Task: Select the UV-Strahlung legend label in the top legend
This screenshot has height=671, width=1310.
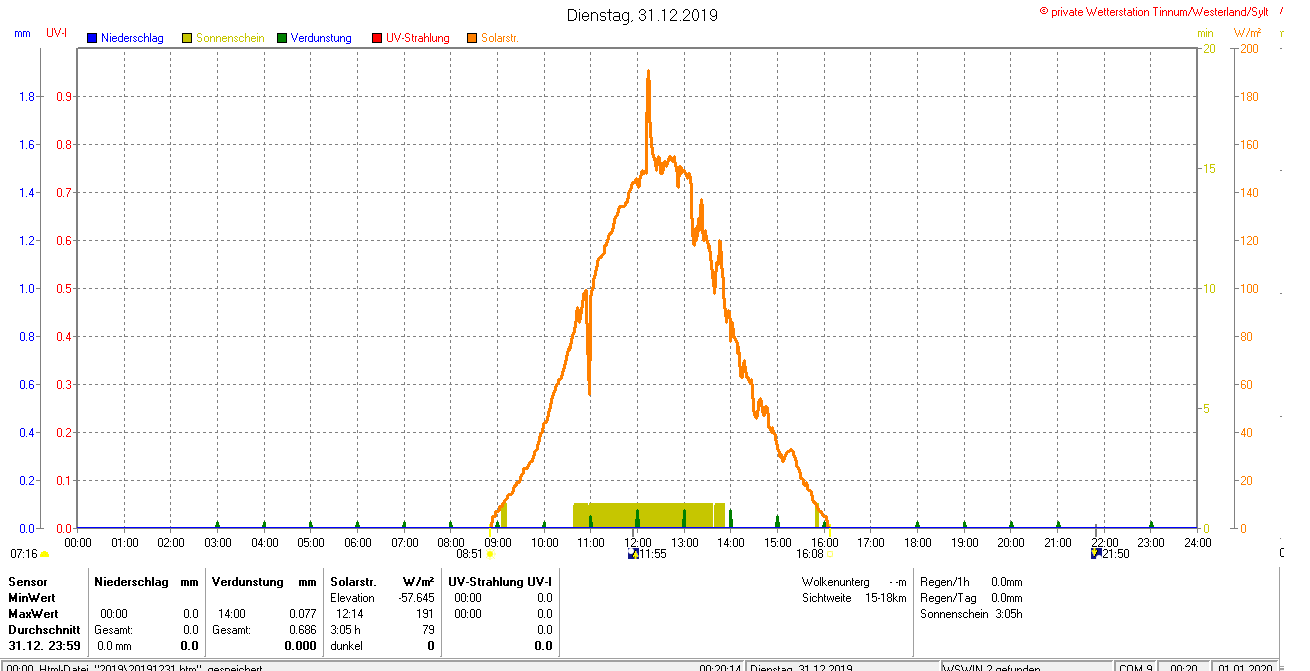Action: coord(418,38)
